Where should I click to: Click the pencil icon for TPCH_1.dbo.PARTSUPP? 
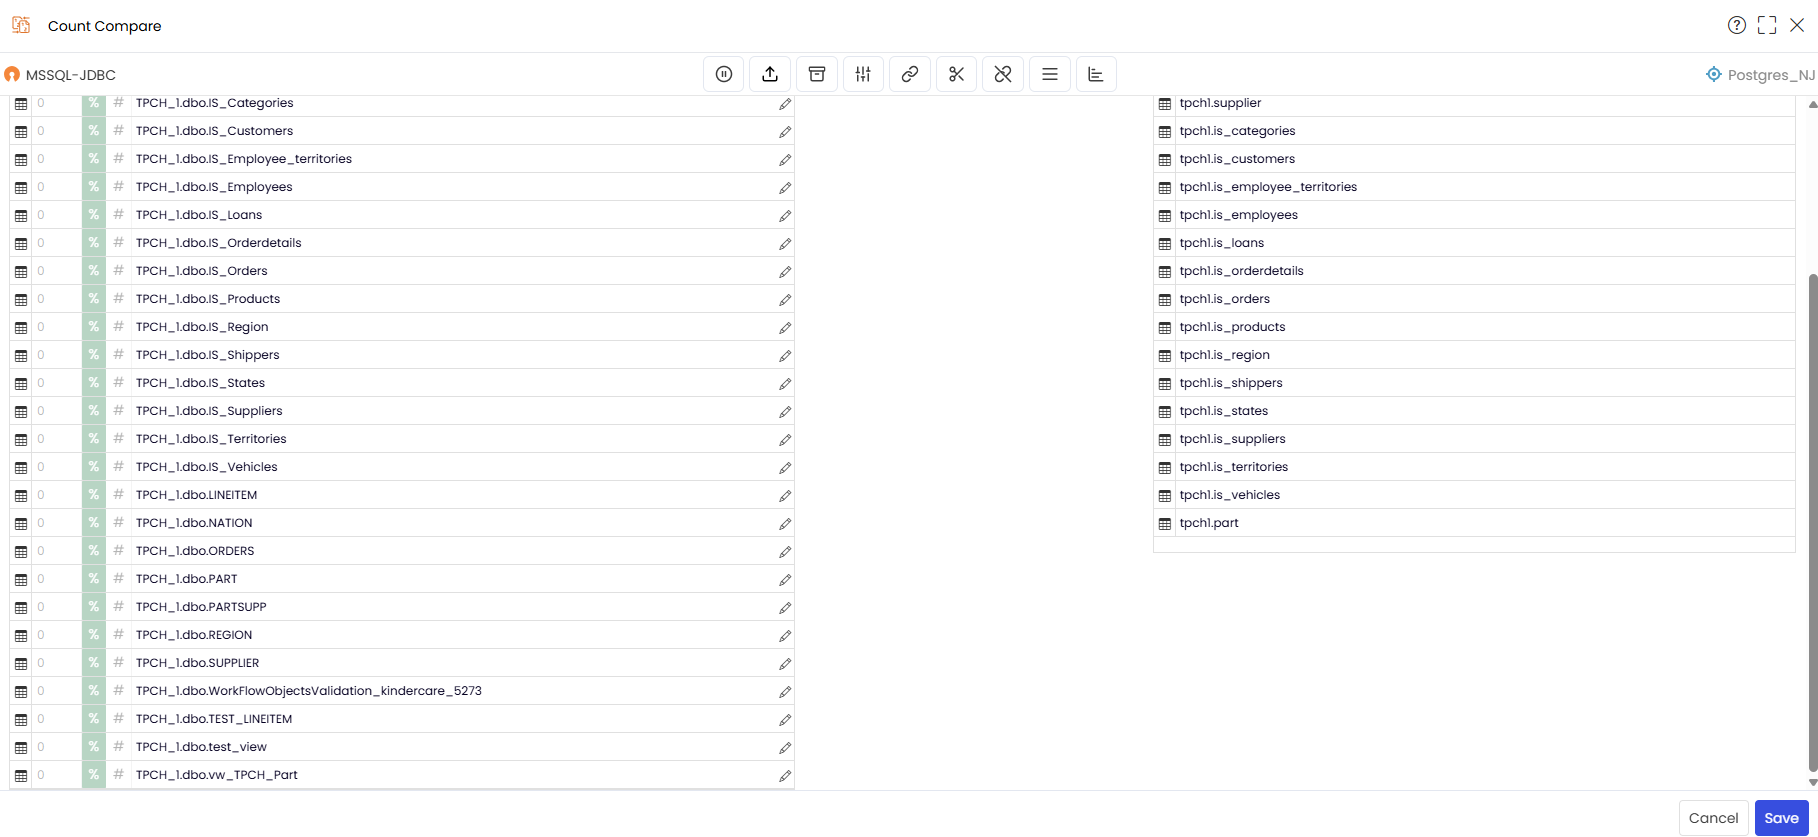click(785, 607)
